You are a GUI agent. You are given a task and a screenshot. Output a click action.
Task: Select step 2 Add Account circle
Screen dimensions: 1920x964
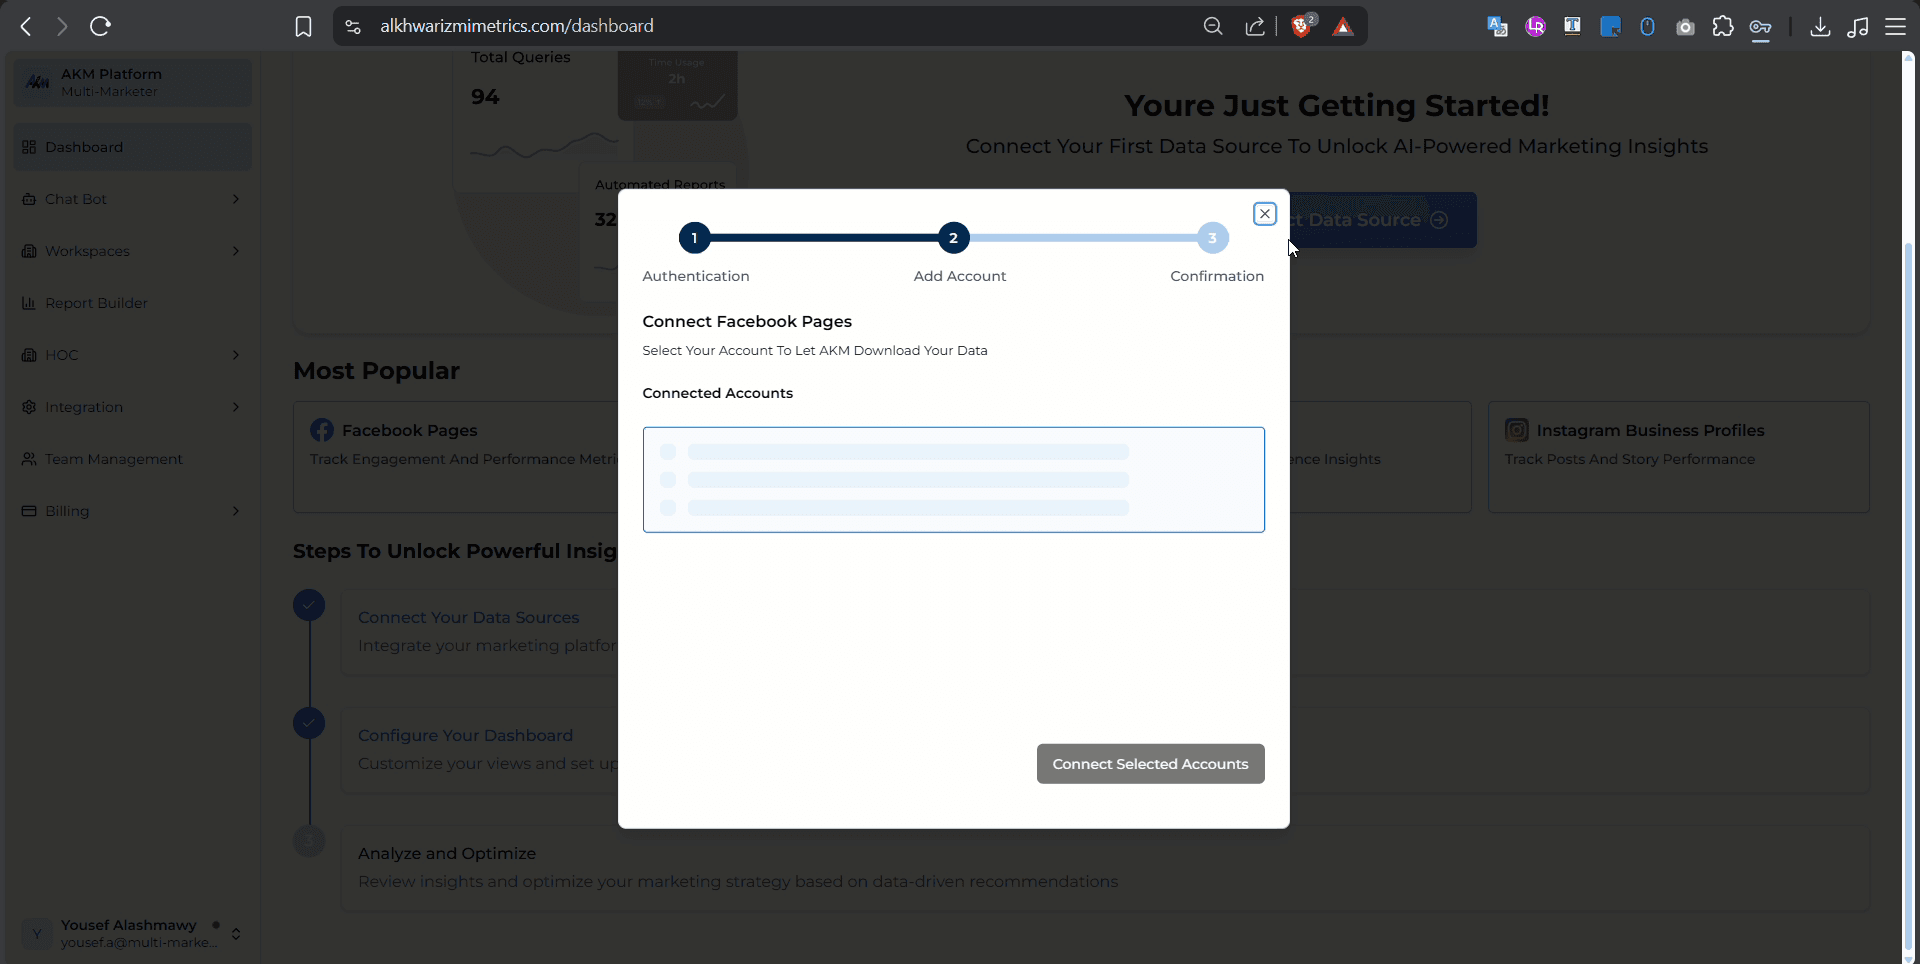click(953, 238)
